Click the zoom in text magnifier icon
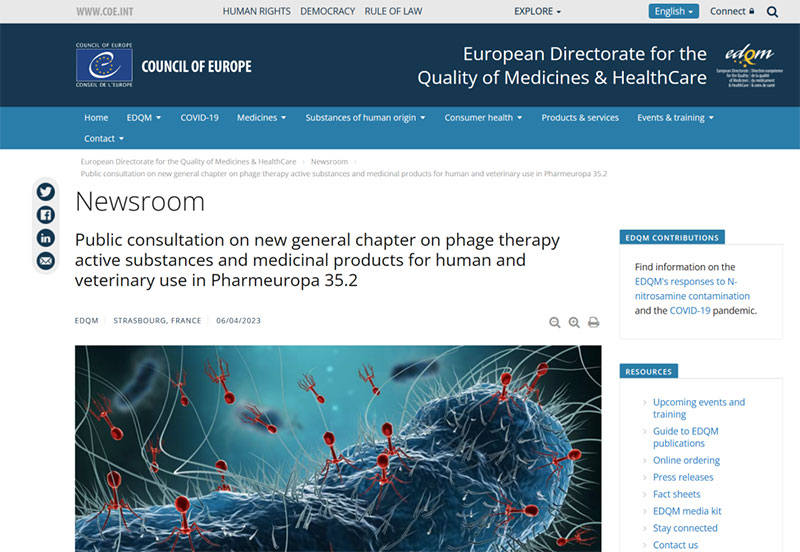Image resolution: width=800 pixels, height=552 pixels. coord(574,322)
